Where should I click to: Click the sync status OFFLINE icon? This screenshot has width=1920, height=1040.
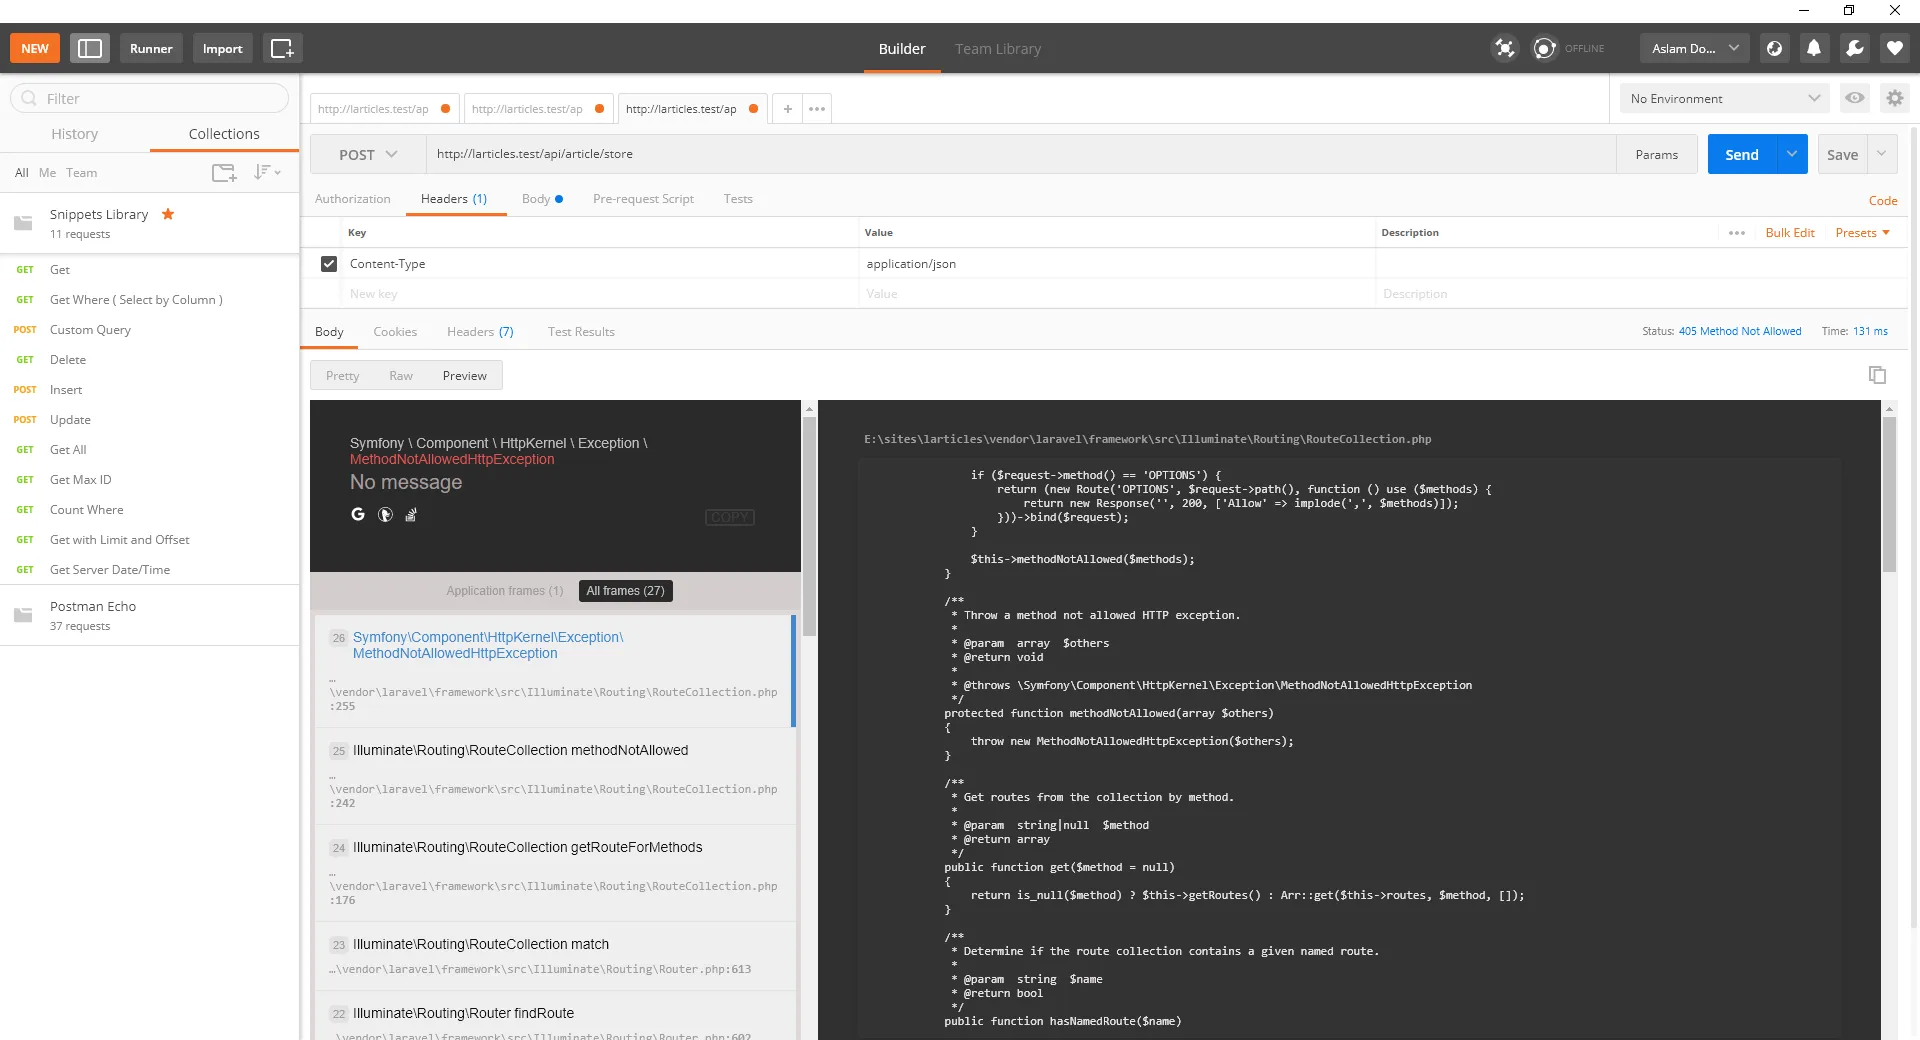click(x=1545, y=48)
